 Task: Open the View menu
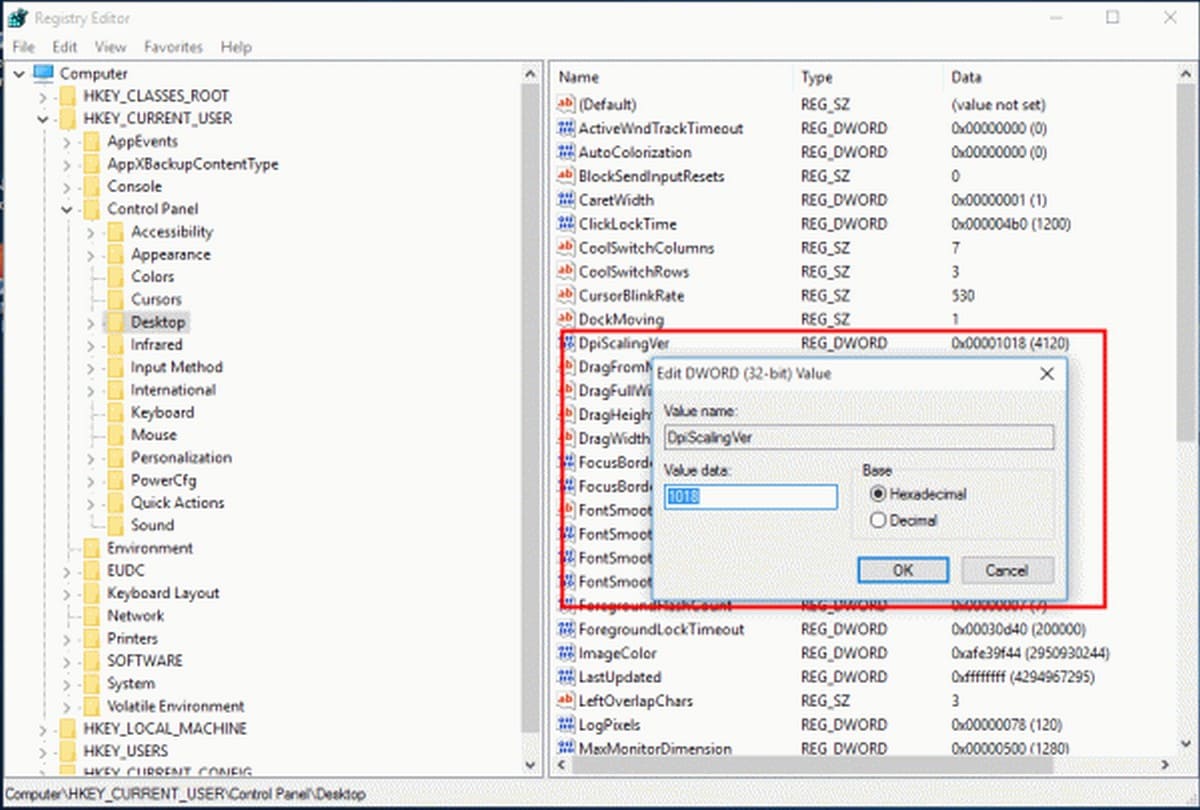[x=110, y=47]
